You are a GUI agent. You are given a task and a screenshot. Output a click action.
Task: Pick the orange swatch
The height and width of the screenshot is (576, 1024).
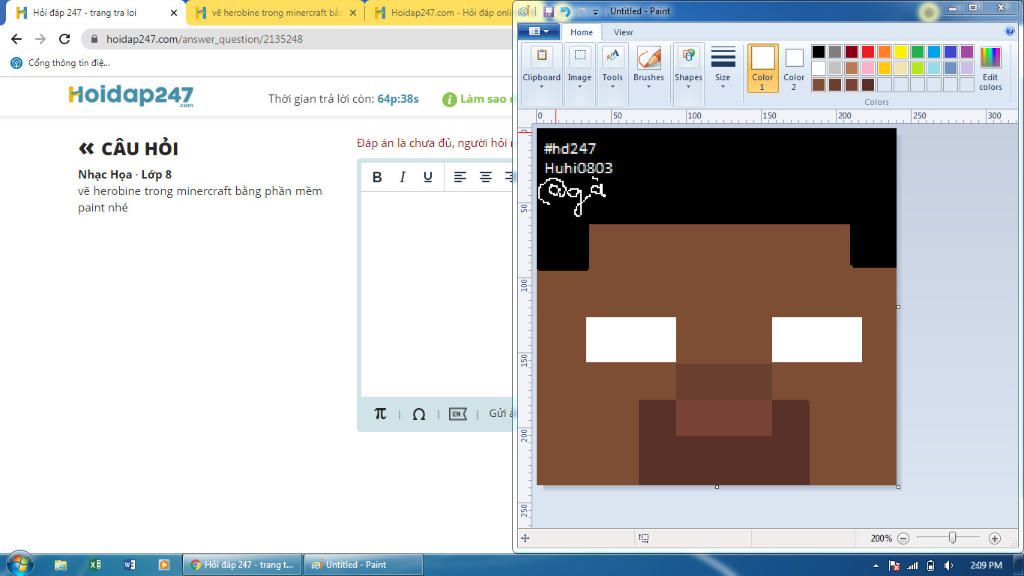(884, 52)
